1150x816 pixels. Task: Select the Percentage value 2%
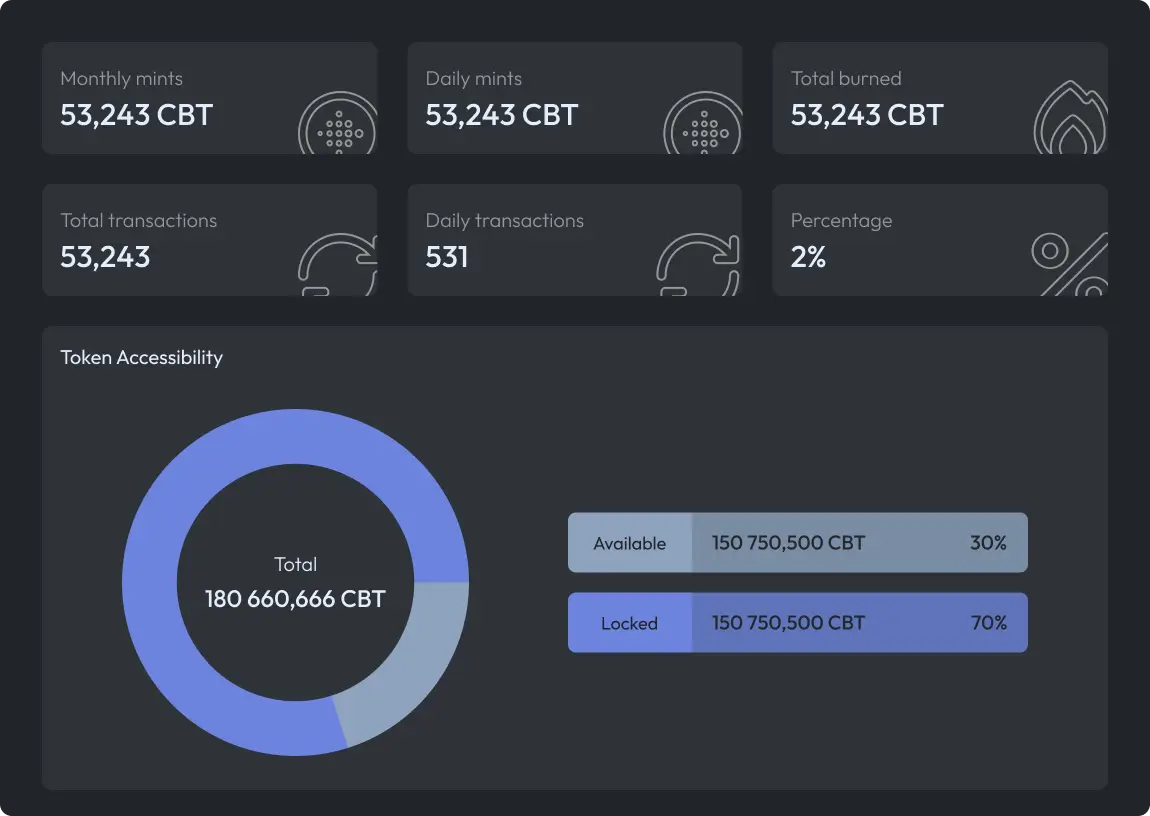(x=808, y=257)
